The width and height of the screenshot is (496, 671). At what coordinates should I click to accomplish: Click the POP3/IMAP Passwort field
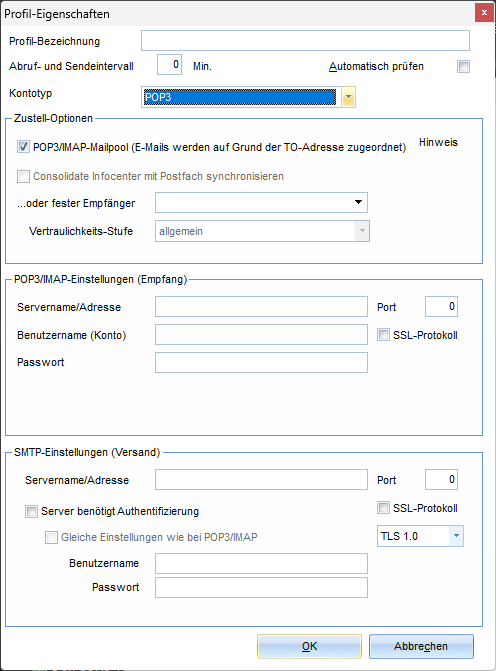[261, 362]
